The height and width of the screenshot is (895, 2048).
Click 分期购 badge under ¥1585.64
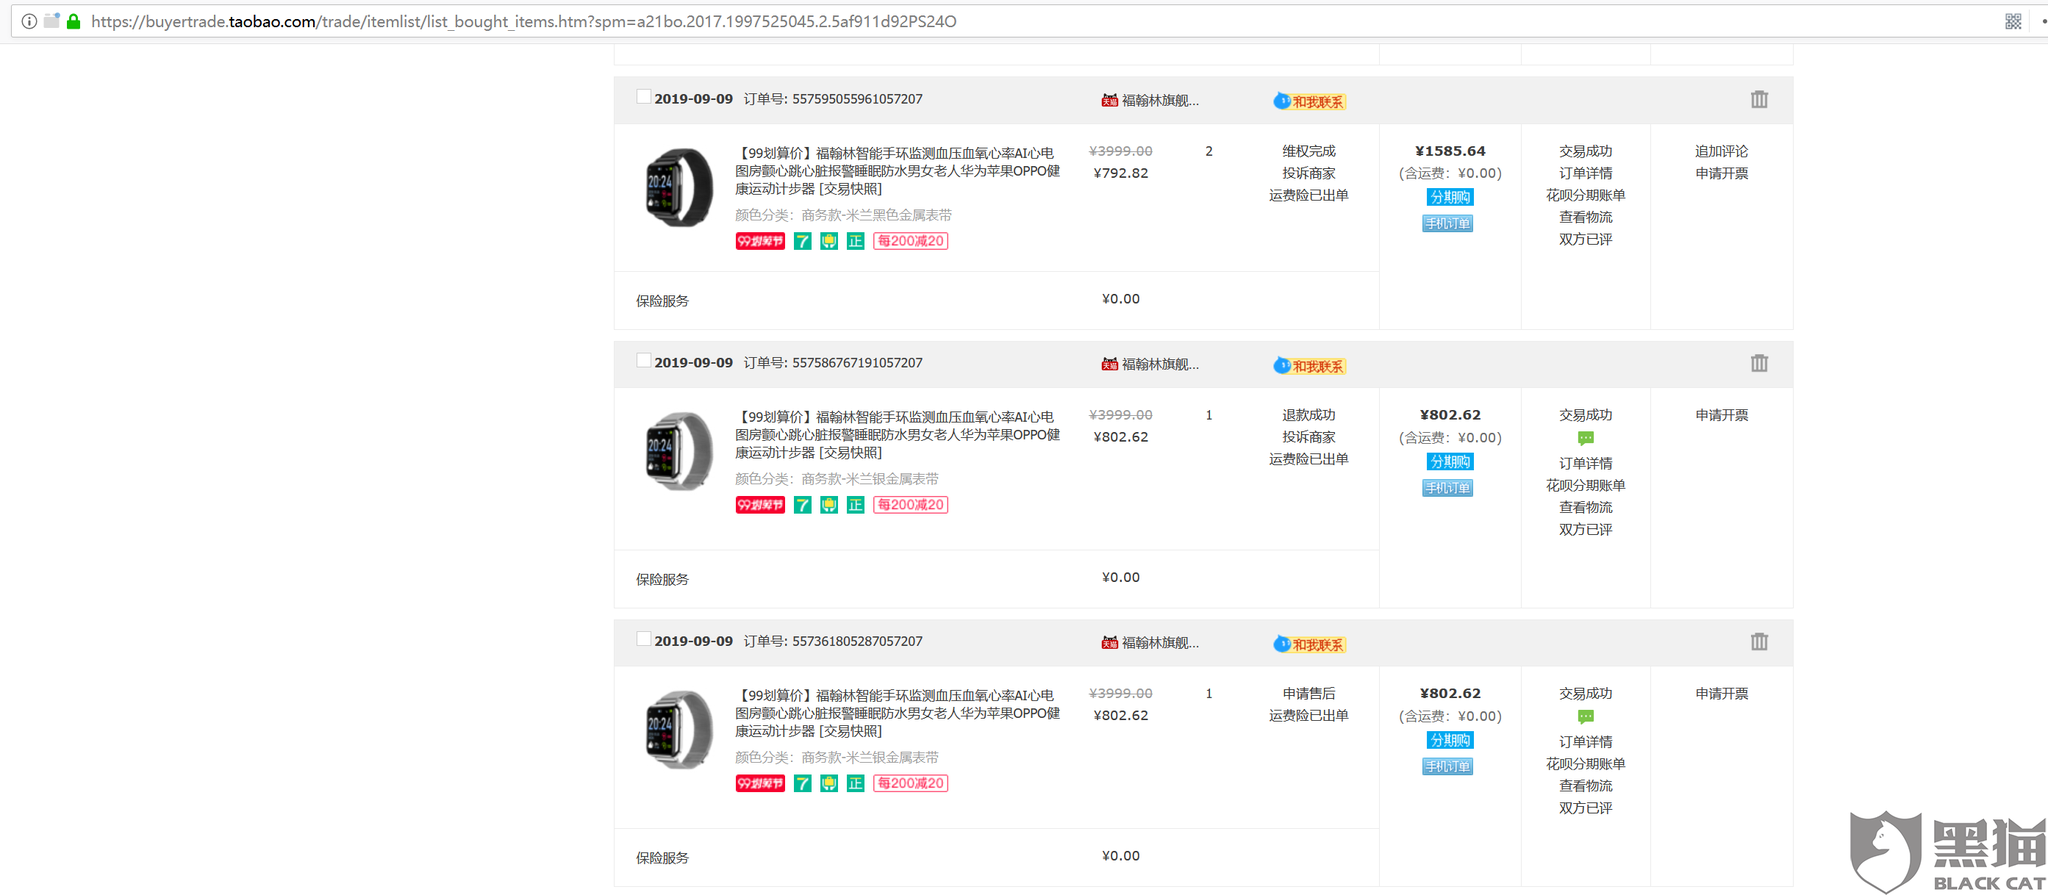click(x=1449, y=197)
